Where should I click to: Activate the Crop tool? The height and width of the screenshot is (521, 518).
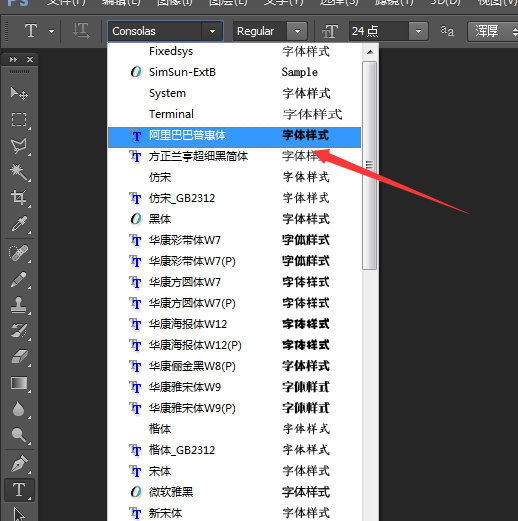(19, 197)
